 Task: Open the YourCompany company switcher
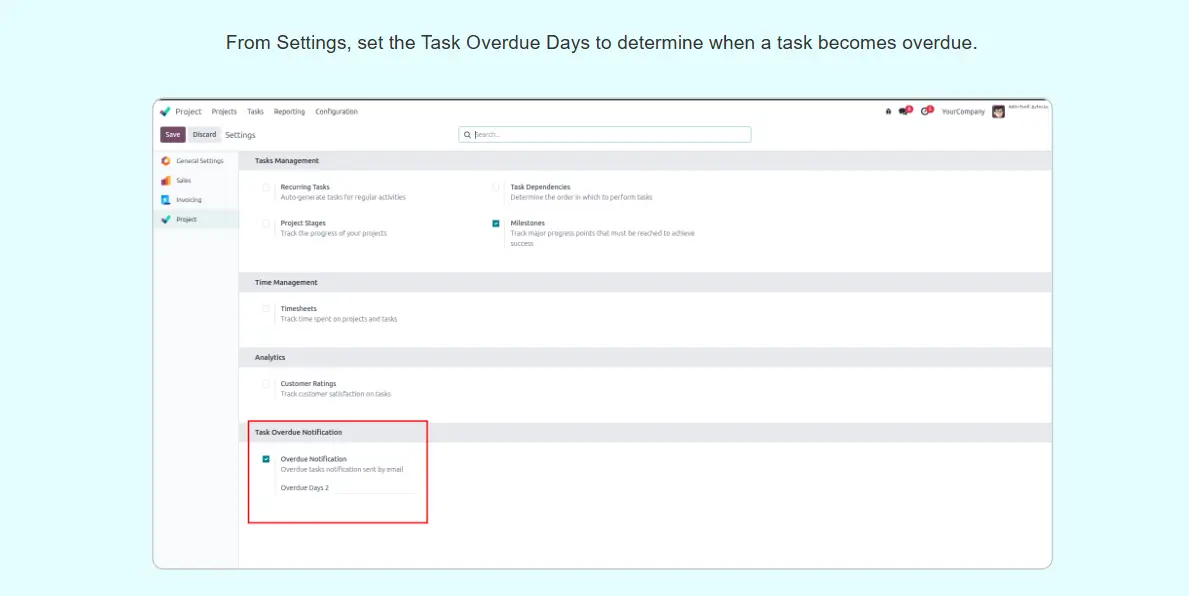[x=963, y=112]
